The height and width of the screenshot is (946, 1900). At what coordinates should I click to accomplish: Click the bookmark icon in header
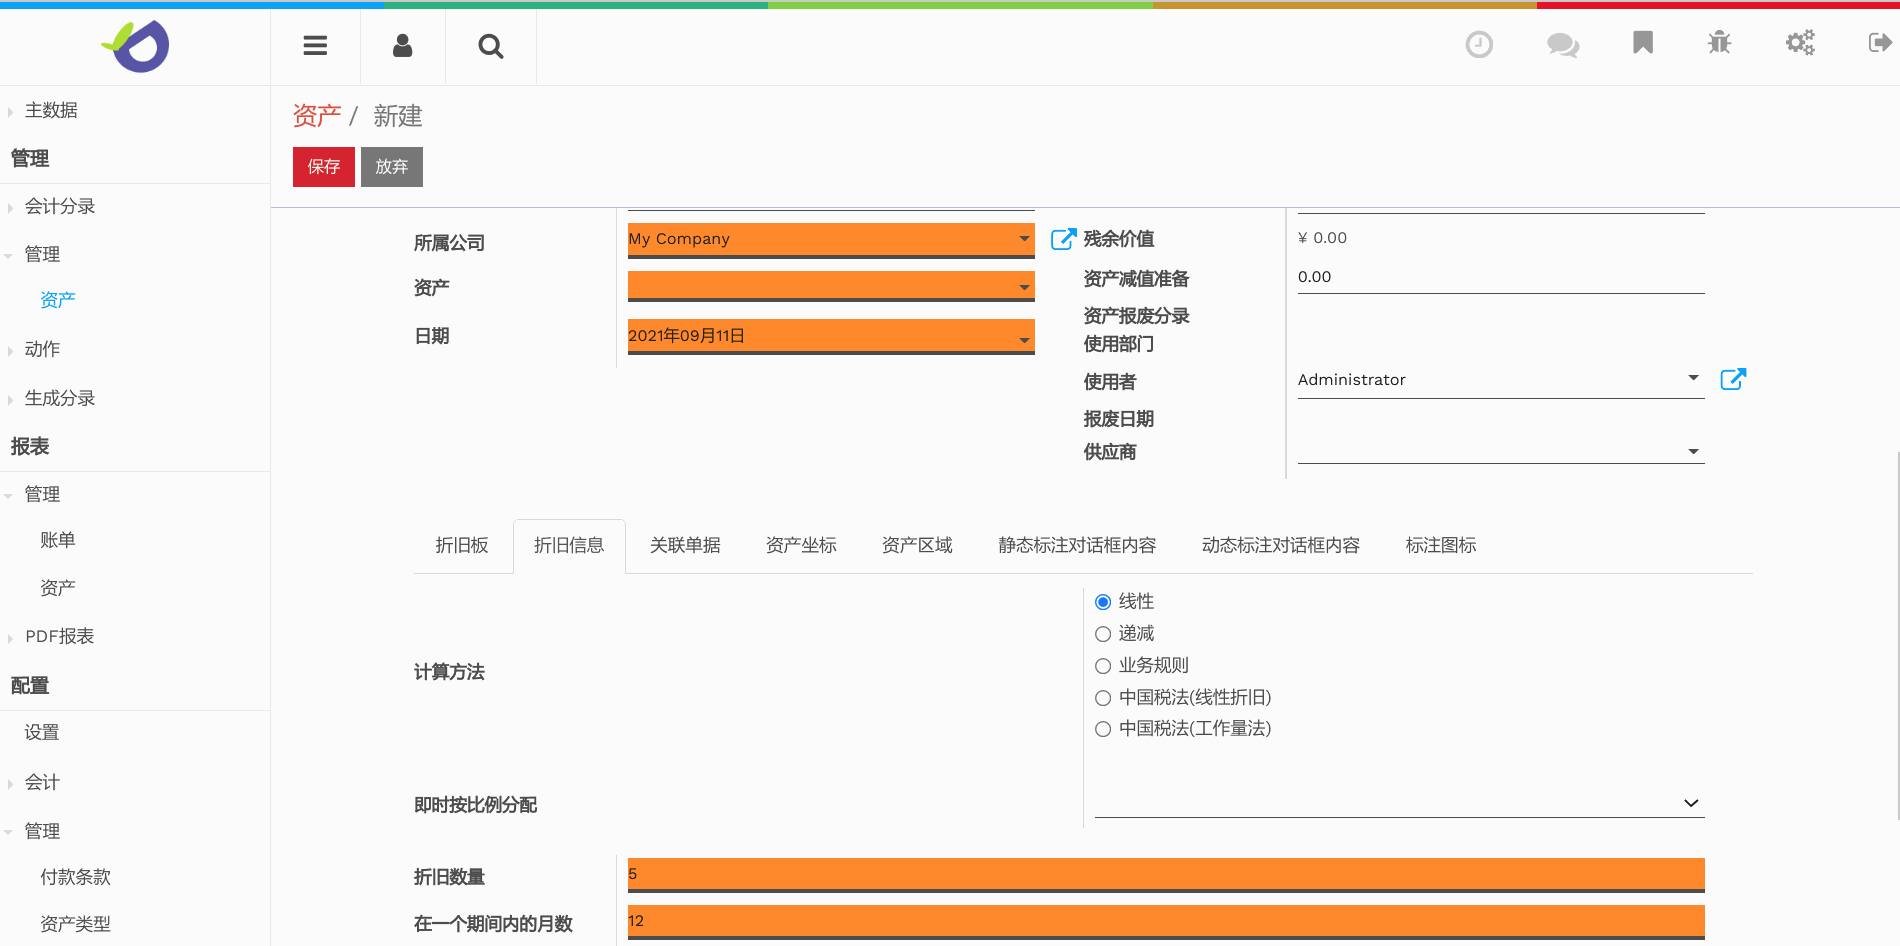(x=1642, y=42)
